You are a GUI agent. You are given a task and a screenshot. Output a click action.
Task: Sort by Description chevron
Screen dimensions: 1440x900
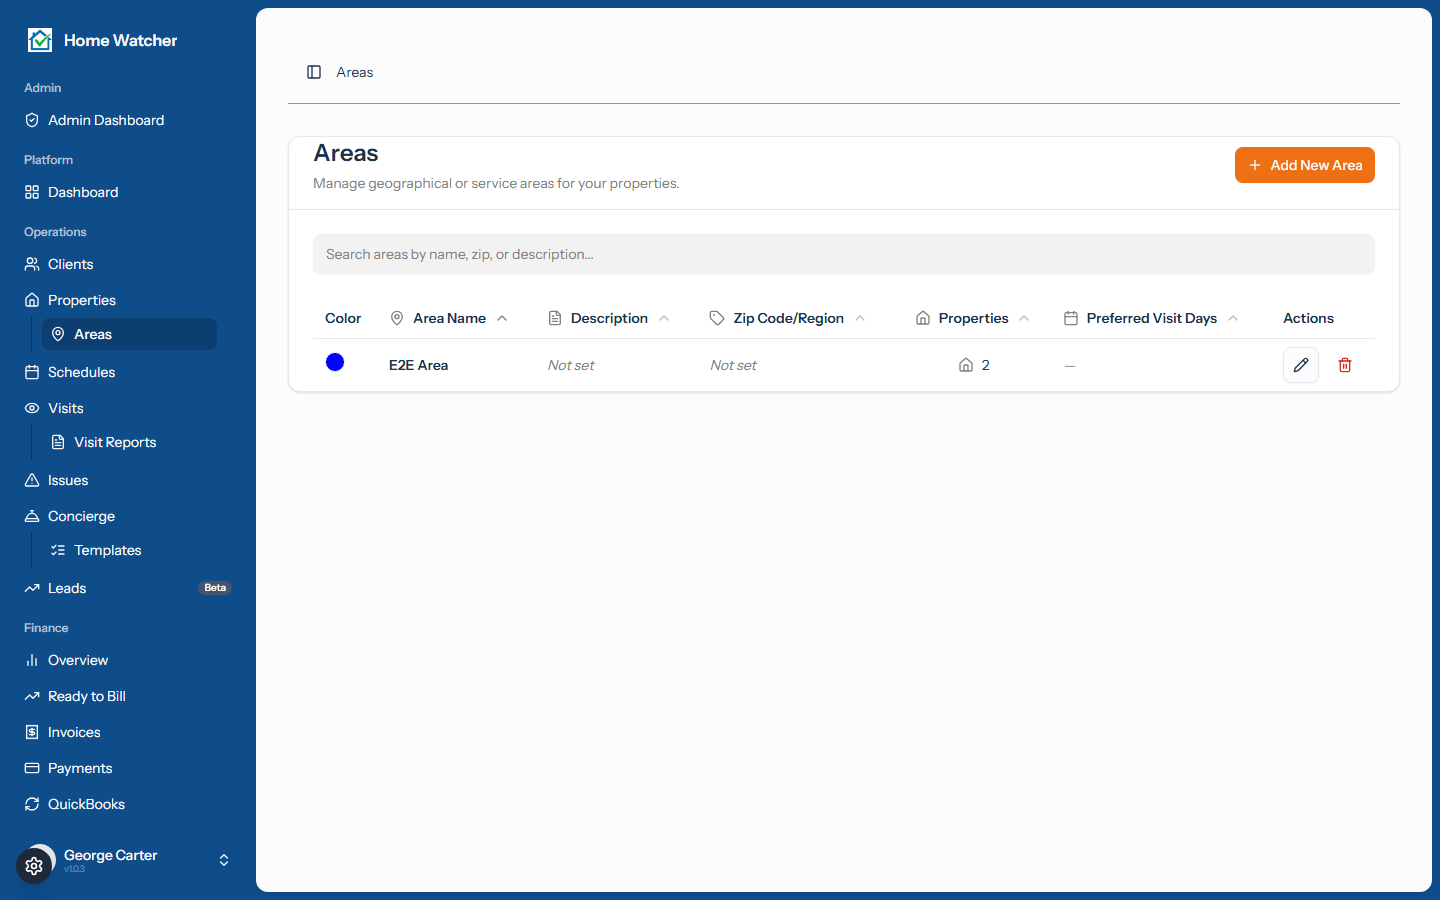point(664,318)
